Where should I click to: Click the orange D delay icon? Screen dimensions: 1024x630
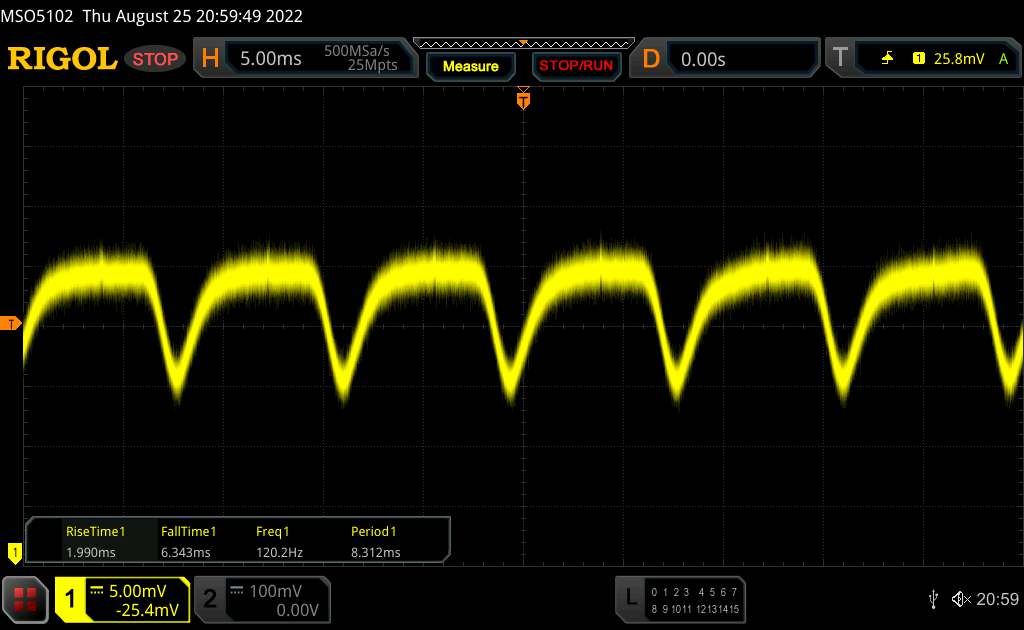point(651,59)
